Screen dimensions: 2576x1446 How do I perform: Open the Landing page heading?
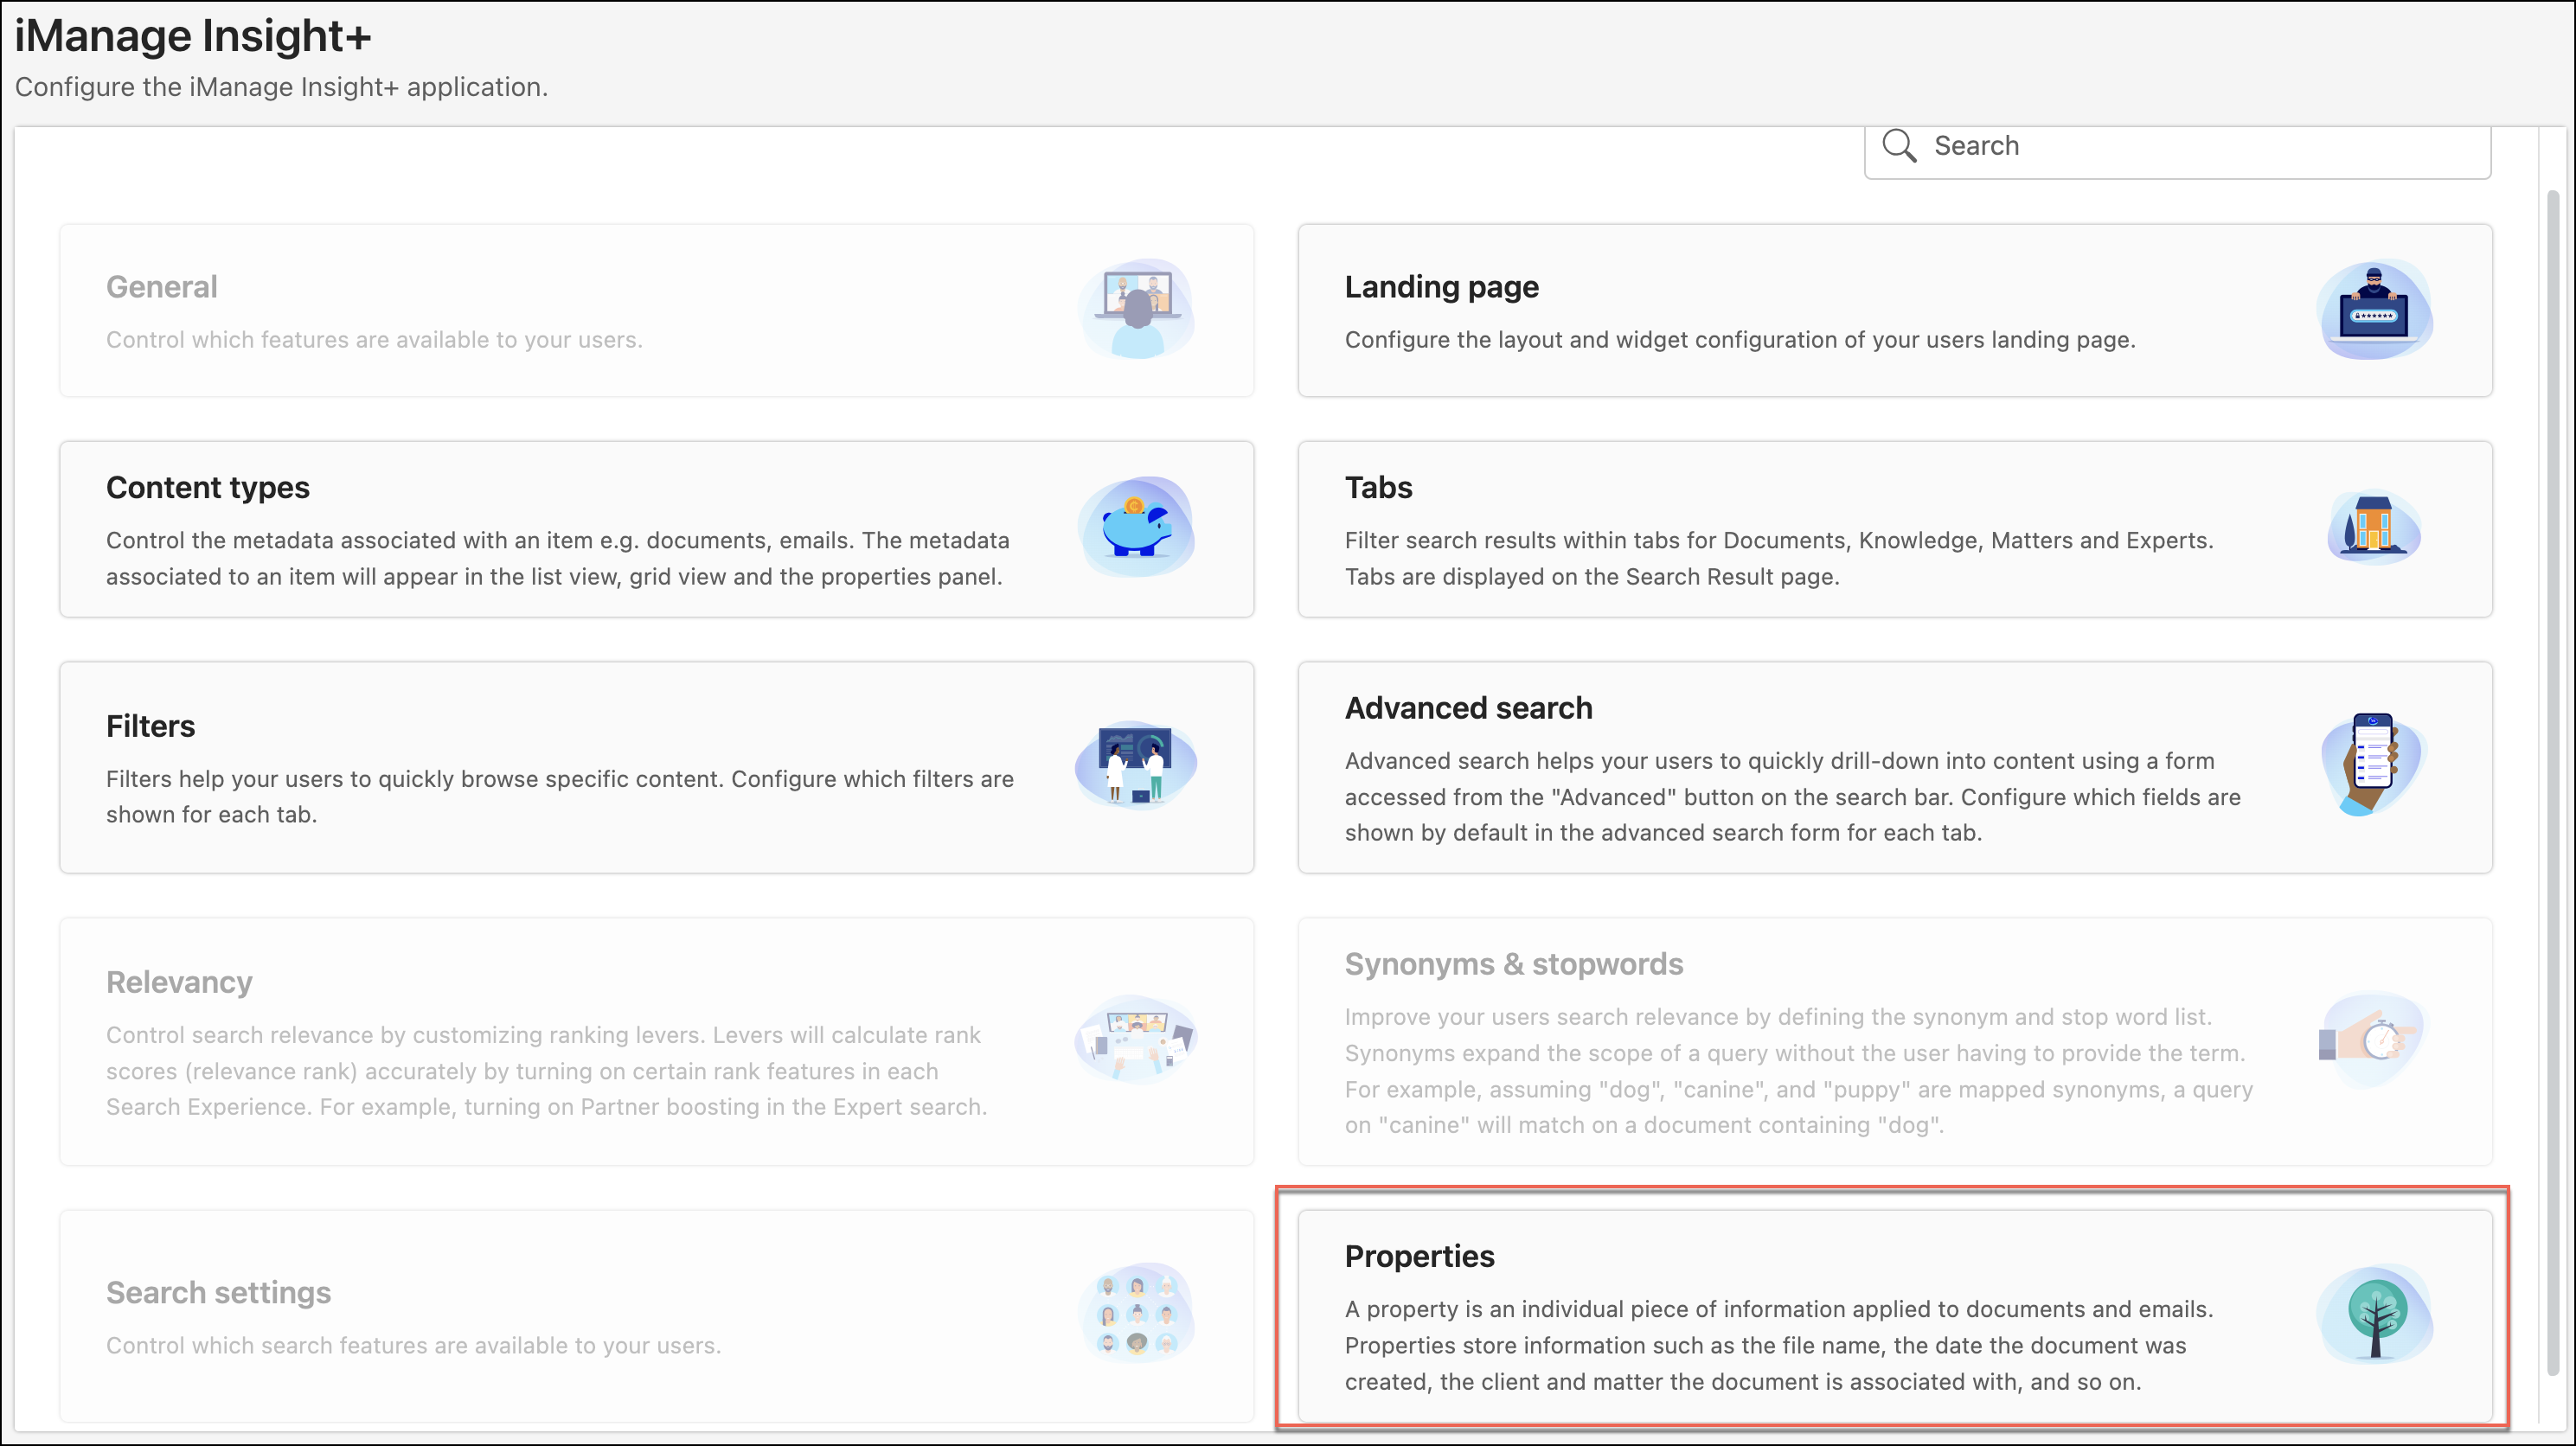pyautogui.click(x=1441, y=287)
